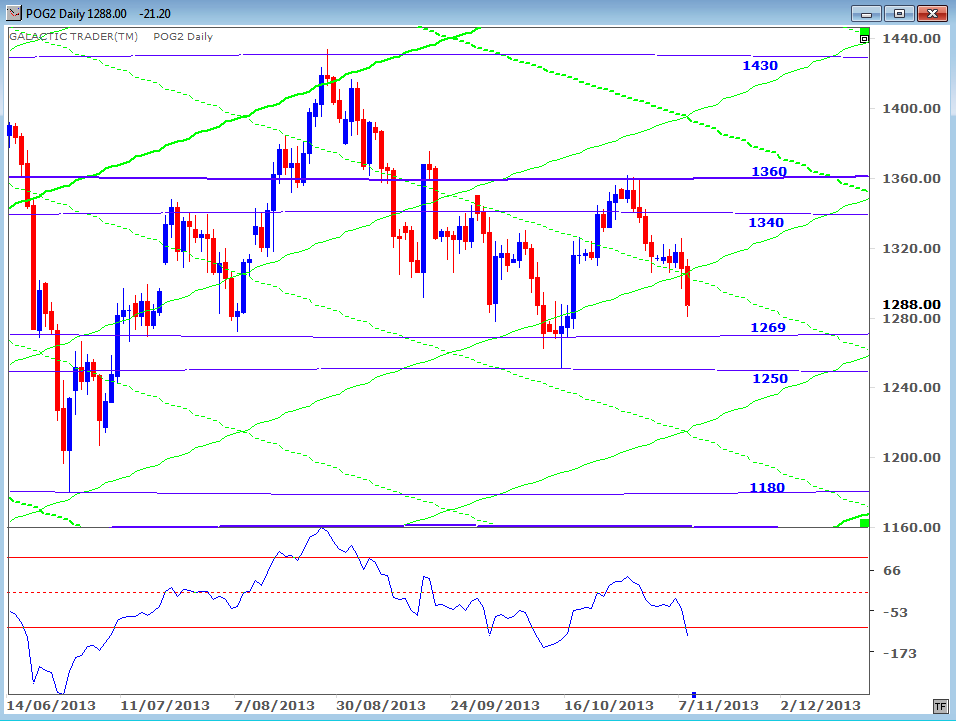Select the 1360 price level label

coord(768,172)
